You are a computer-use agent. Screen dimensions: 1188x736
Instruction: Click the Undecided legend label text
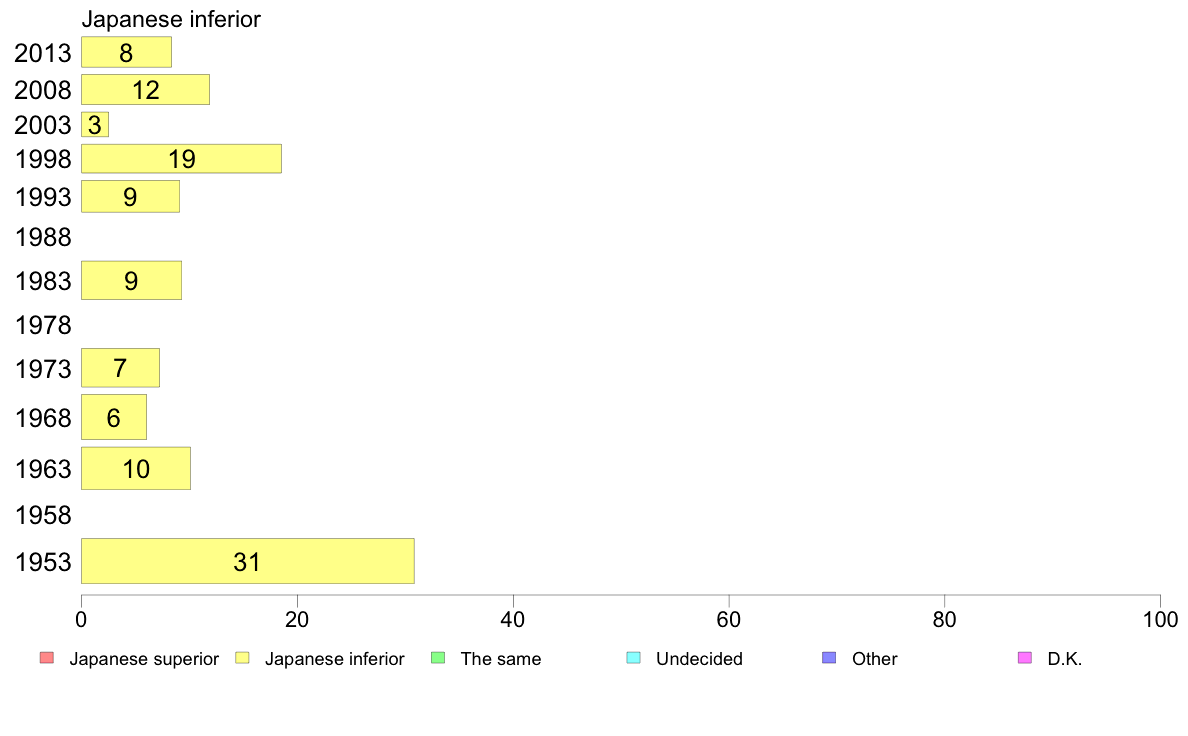coord(699,659)
